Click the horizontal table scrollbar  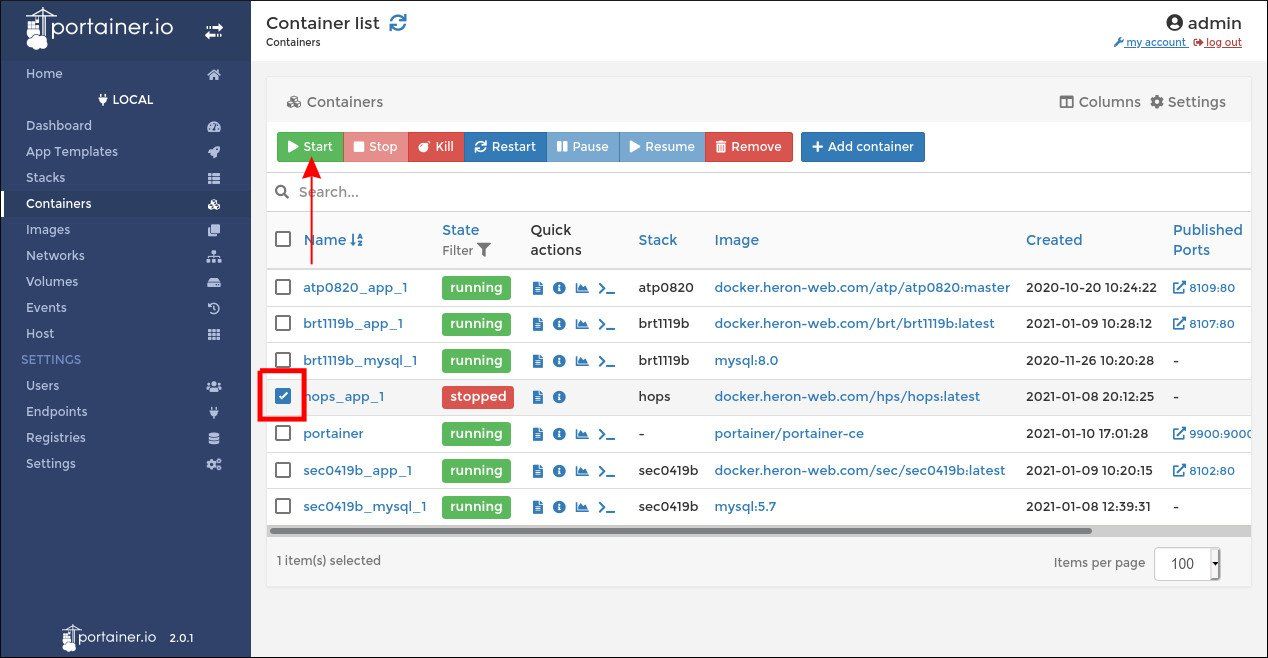click(680, 531)
